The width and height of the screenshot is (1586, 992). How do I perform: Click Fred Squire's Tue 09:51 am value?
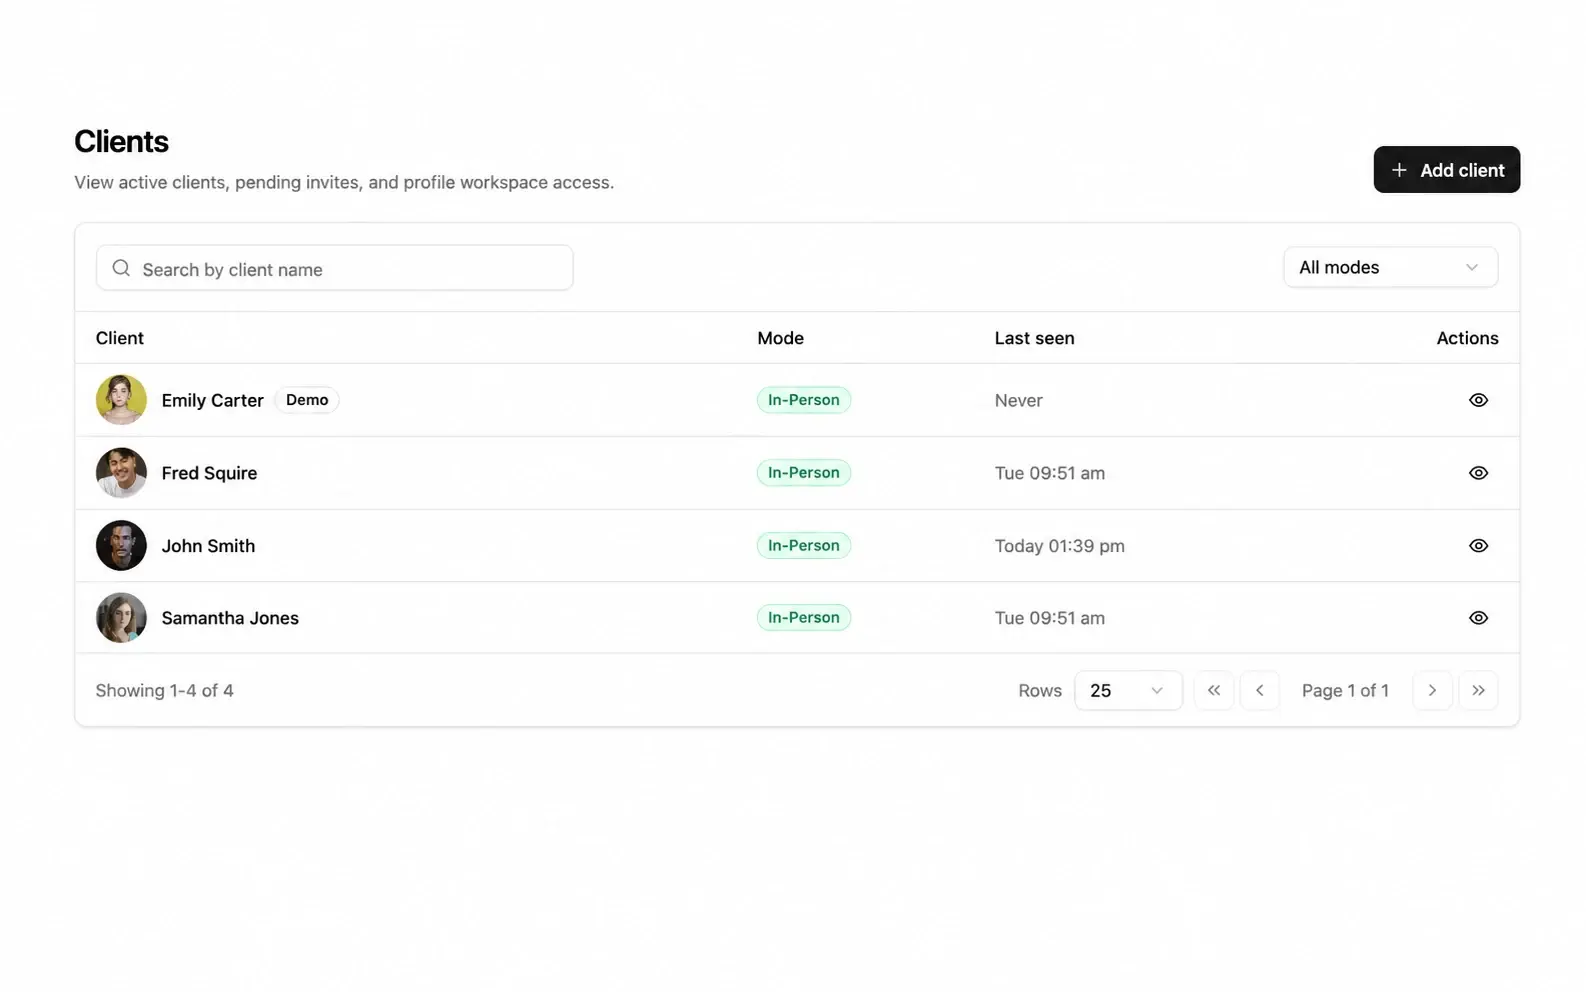[1049, 473]
